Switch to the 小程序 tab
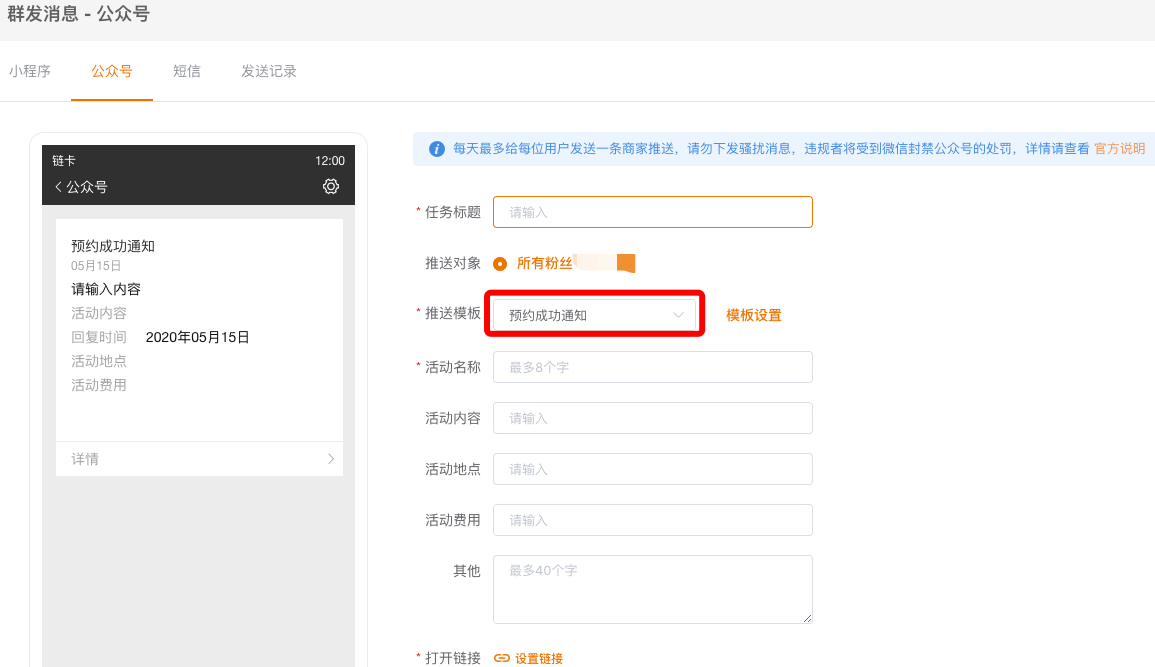This screenshot has width=1155, height=667. pyautogui.click(x=30, y=71)
